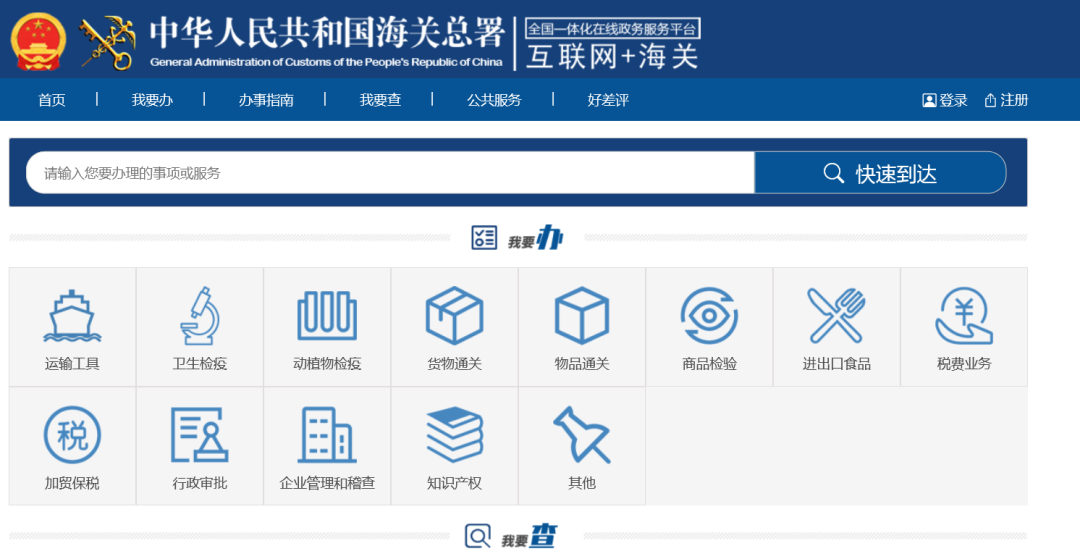
Task: Open the 知识产权 stacked books icon
Action: click(455, 435)
